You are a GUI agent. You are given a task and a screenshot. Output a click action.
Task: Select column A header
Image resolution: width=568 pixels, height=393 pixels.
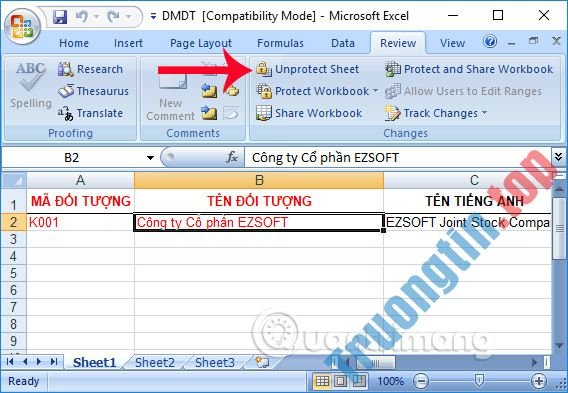80,180
